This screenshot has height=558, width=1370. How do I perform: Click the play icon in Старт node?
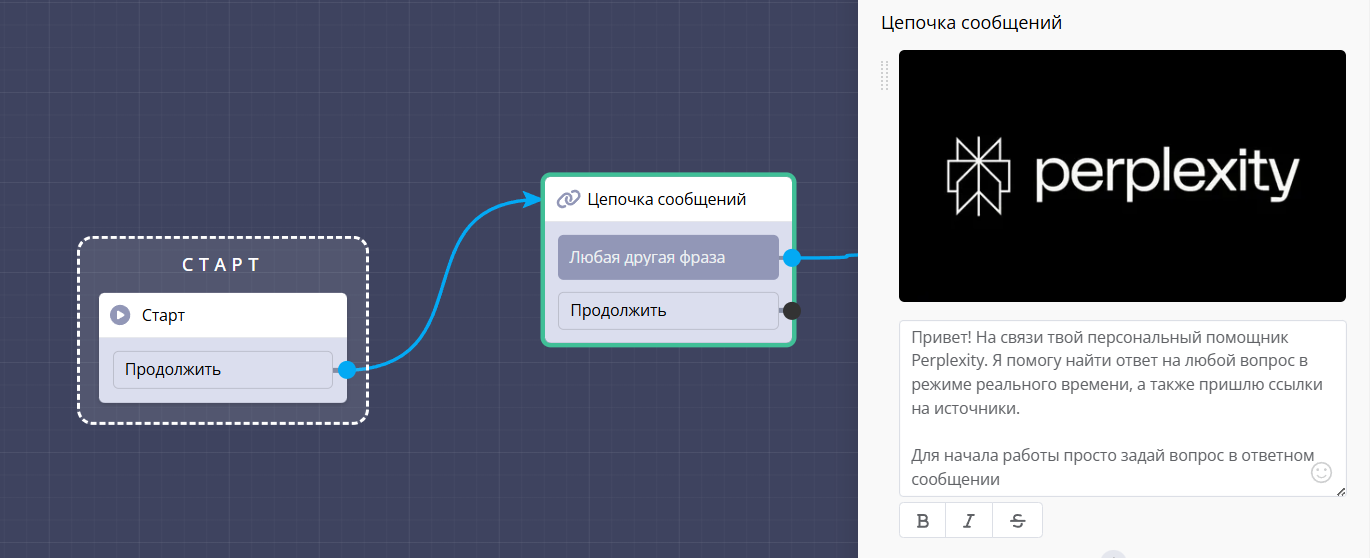120,315
